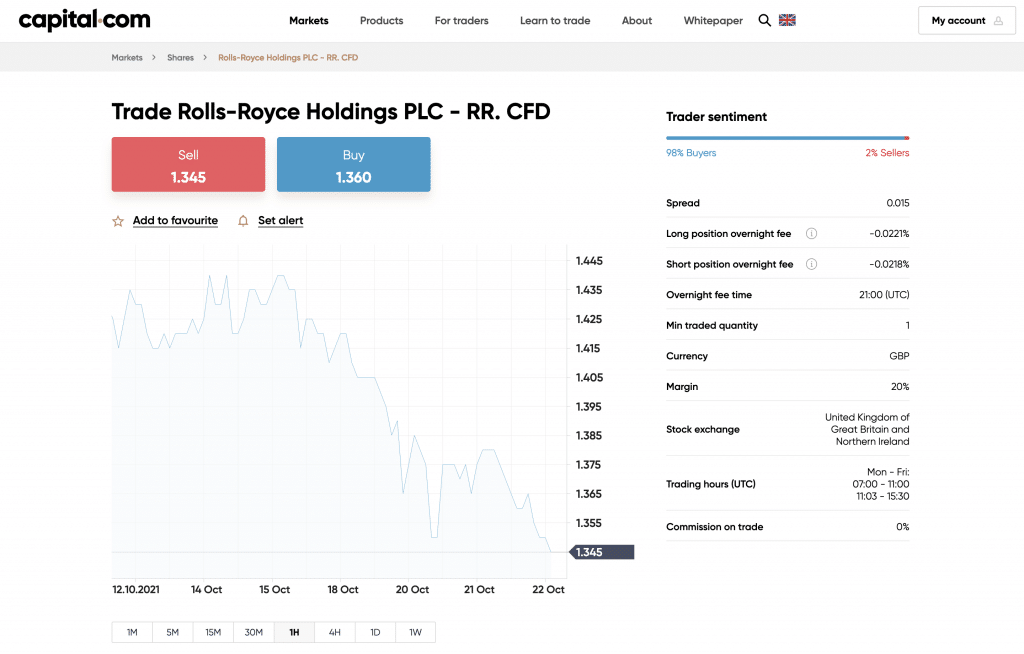Click the -0.0221% long overnight fee value

pos(889,234)
